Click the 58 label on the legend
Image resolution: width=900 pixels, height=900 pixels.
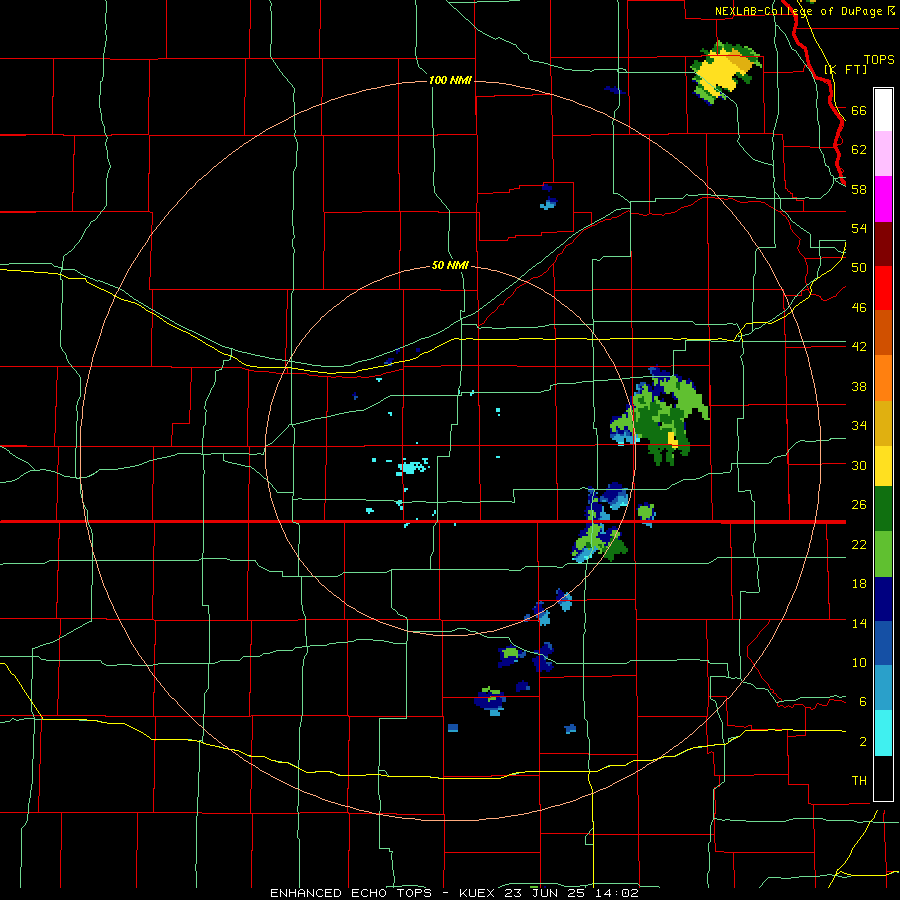click(x=859, y=189)
